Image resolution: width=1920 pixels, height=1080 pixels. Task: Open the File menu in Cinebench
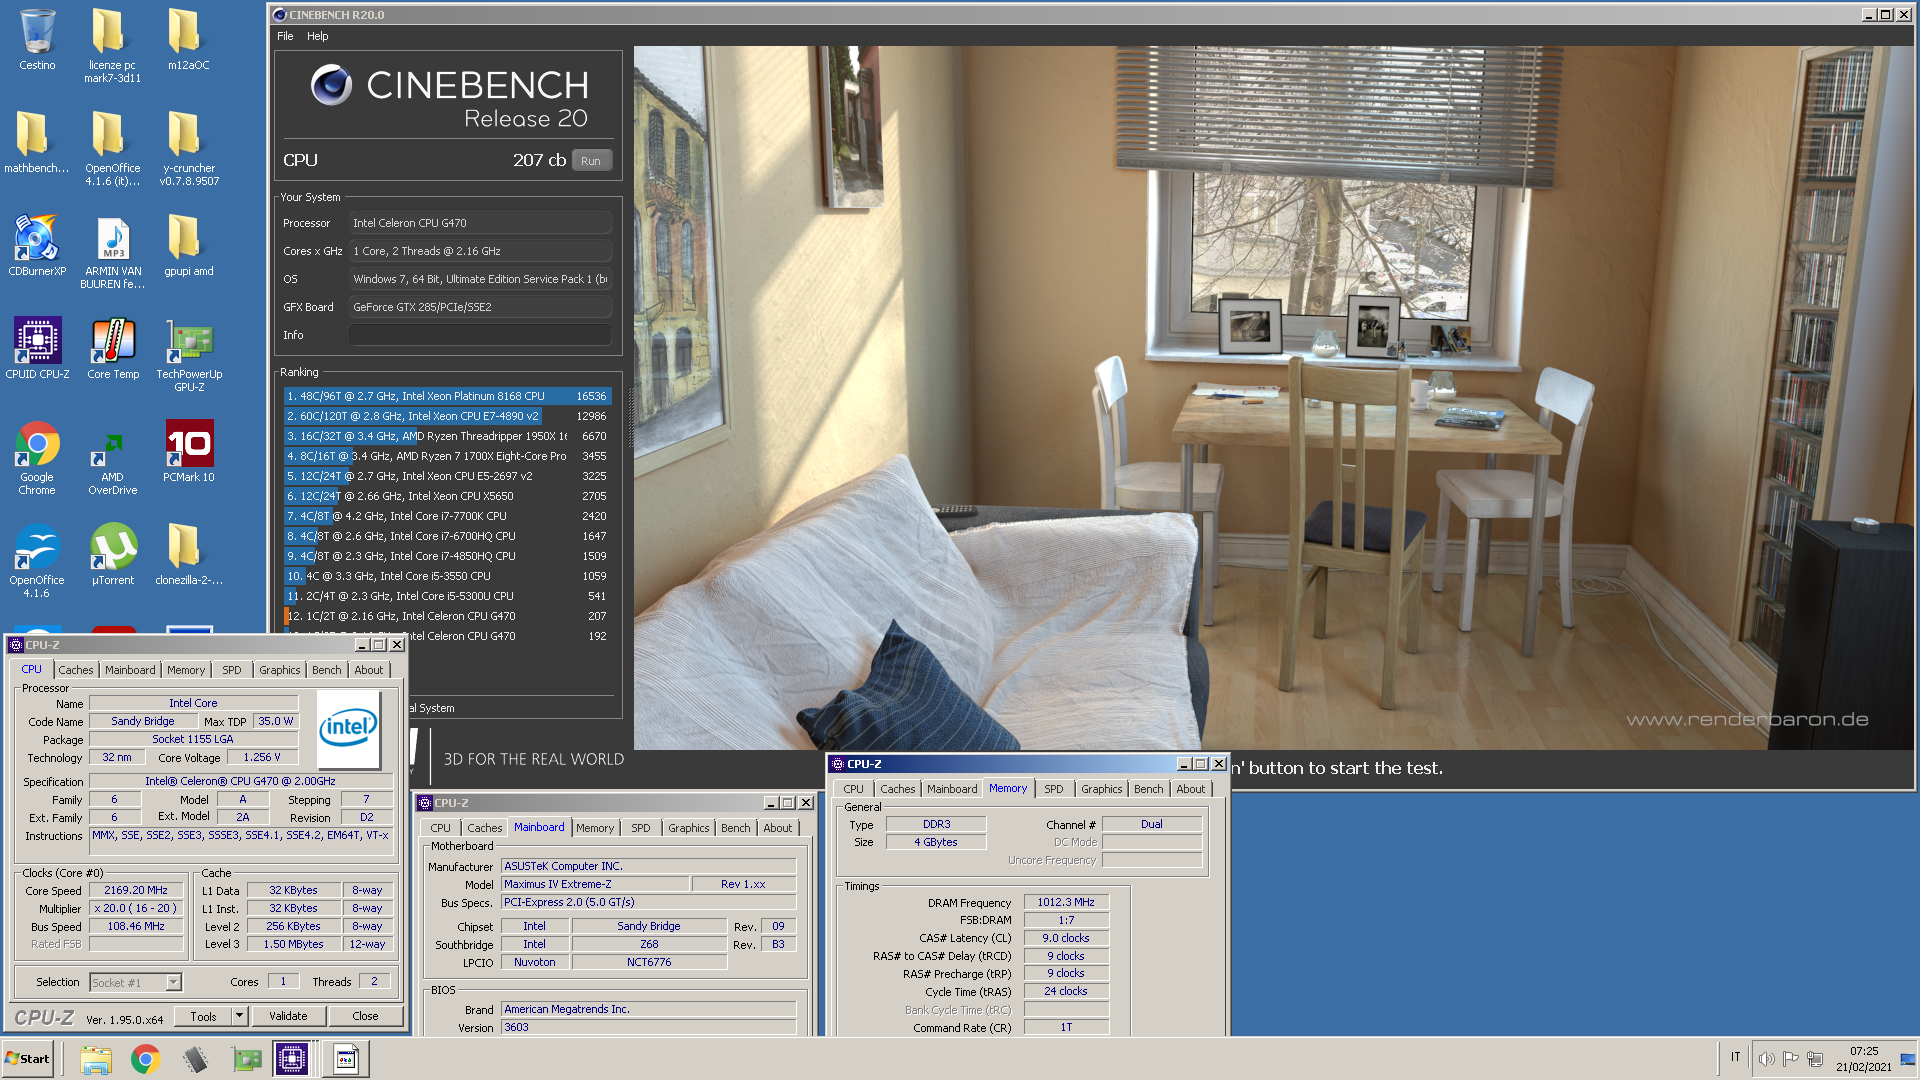click(285, 36)
